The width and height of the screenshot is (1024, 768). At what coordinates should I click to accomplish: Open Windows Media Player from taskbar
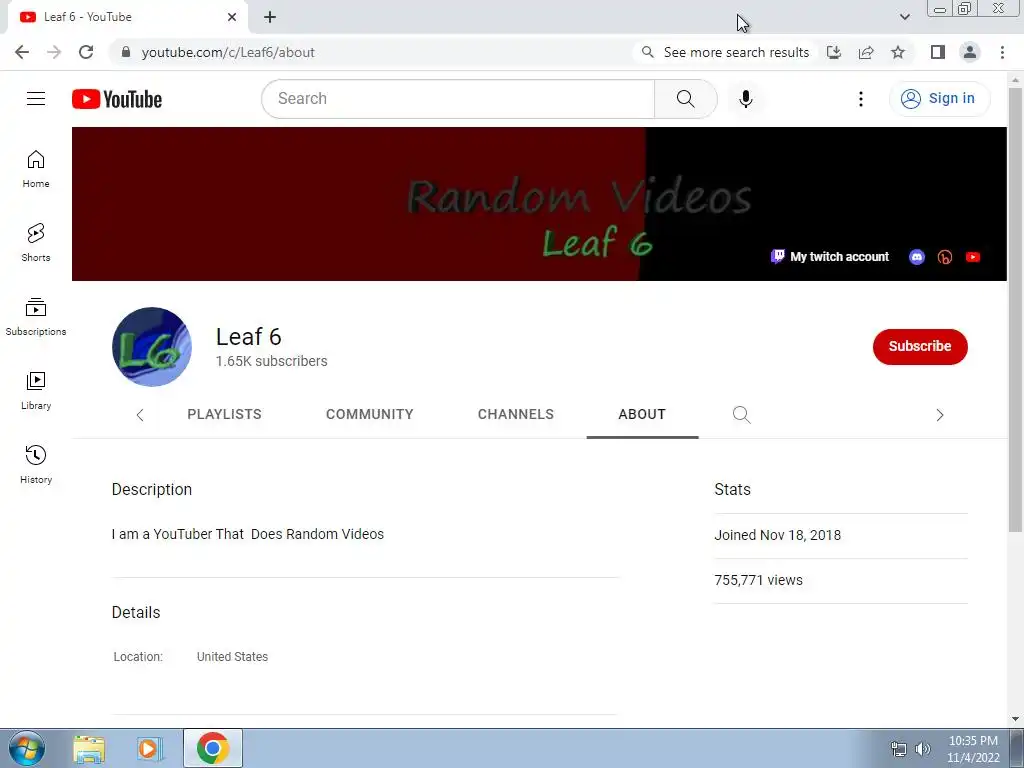tap(148, 748)
